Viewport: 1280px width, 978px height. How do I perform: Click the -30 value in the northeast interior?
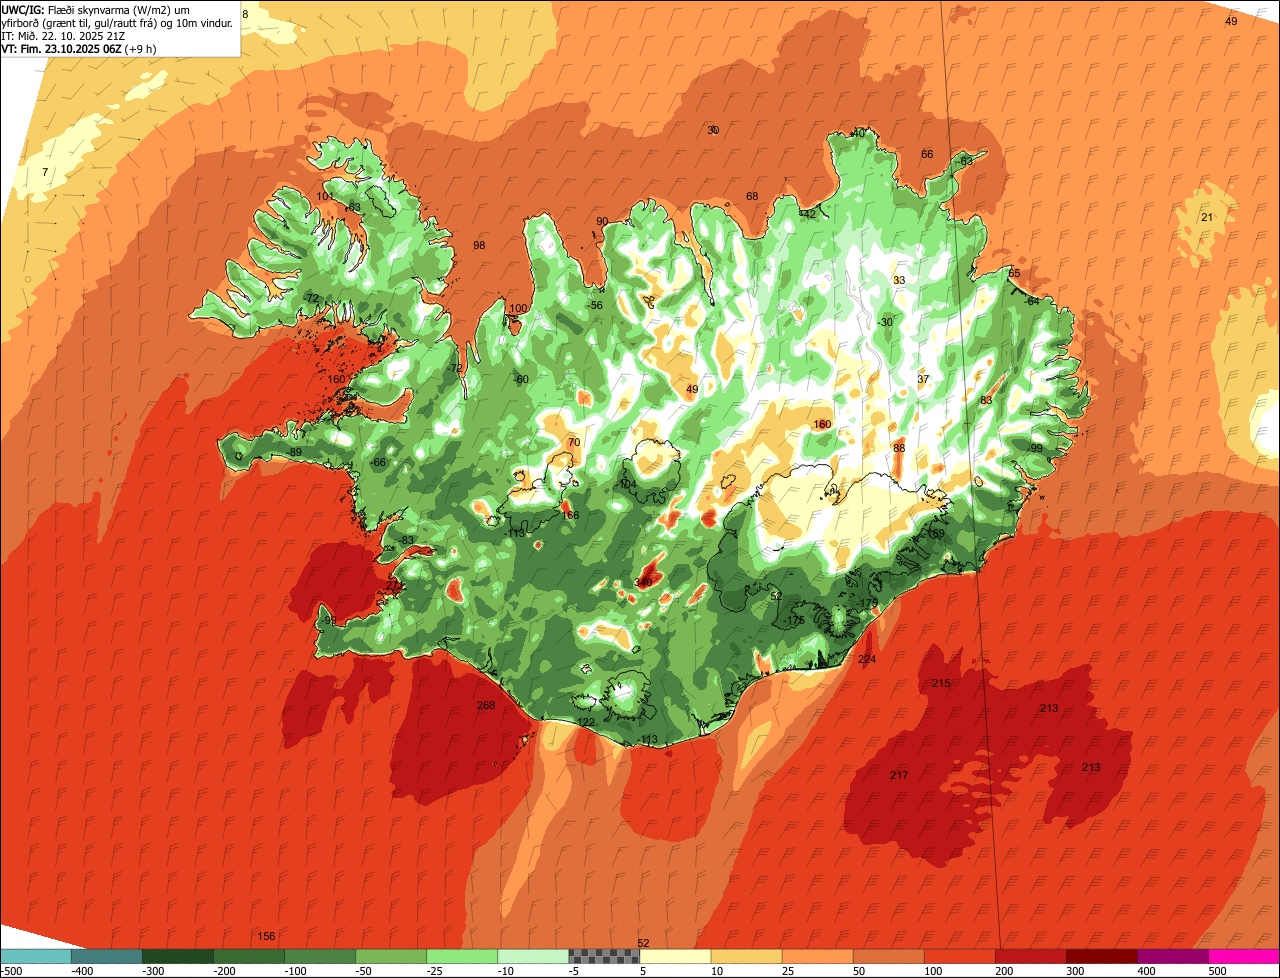click(x=885, y=322)
